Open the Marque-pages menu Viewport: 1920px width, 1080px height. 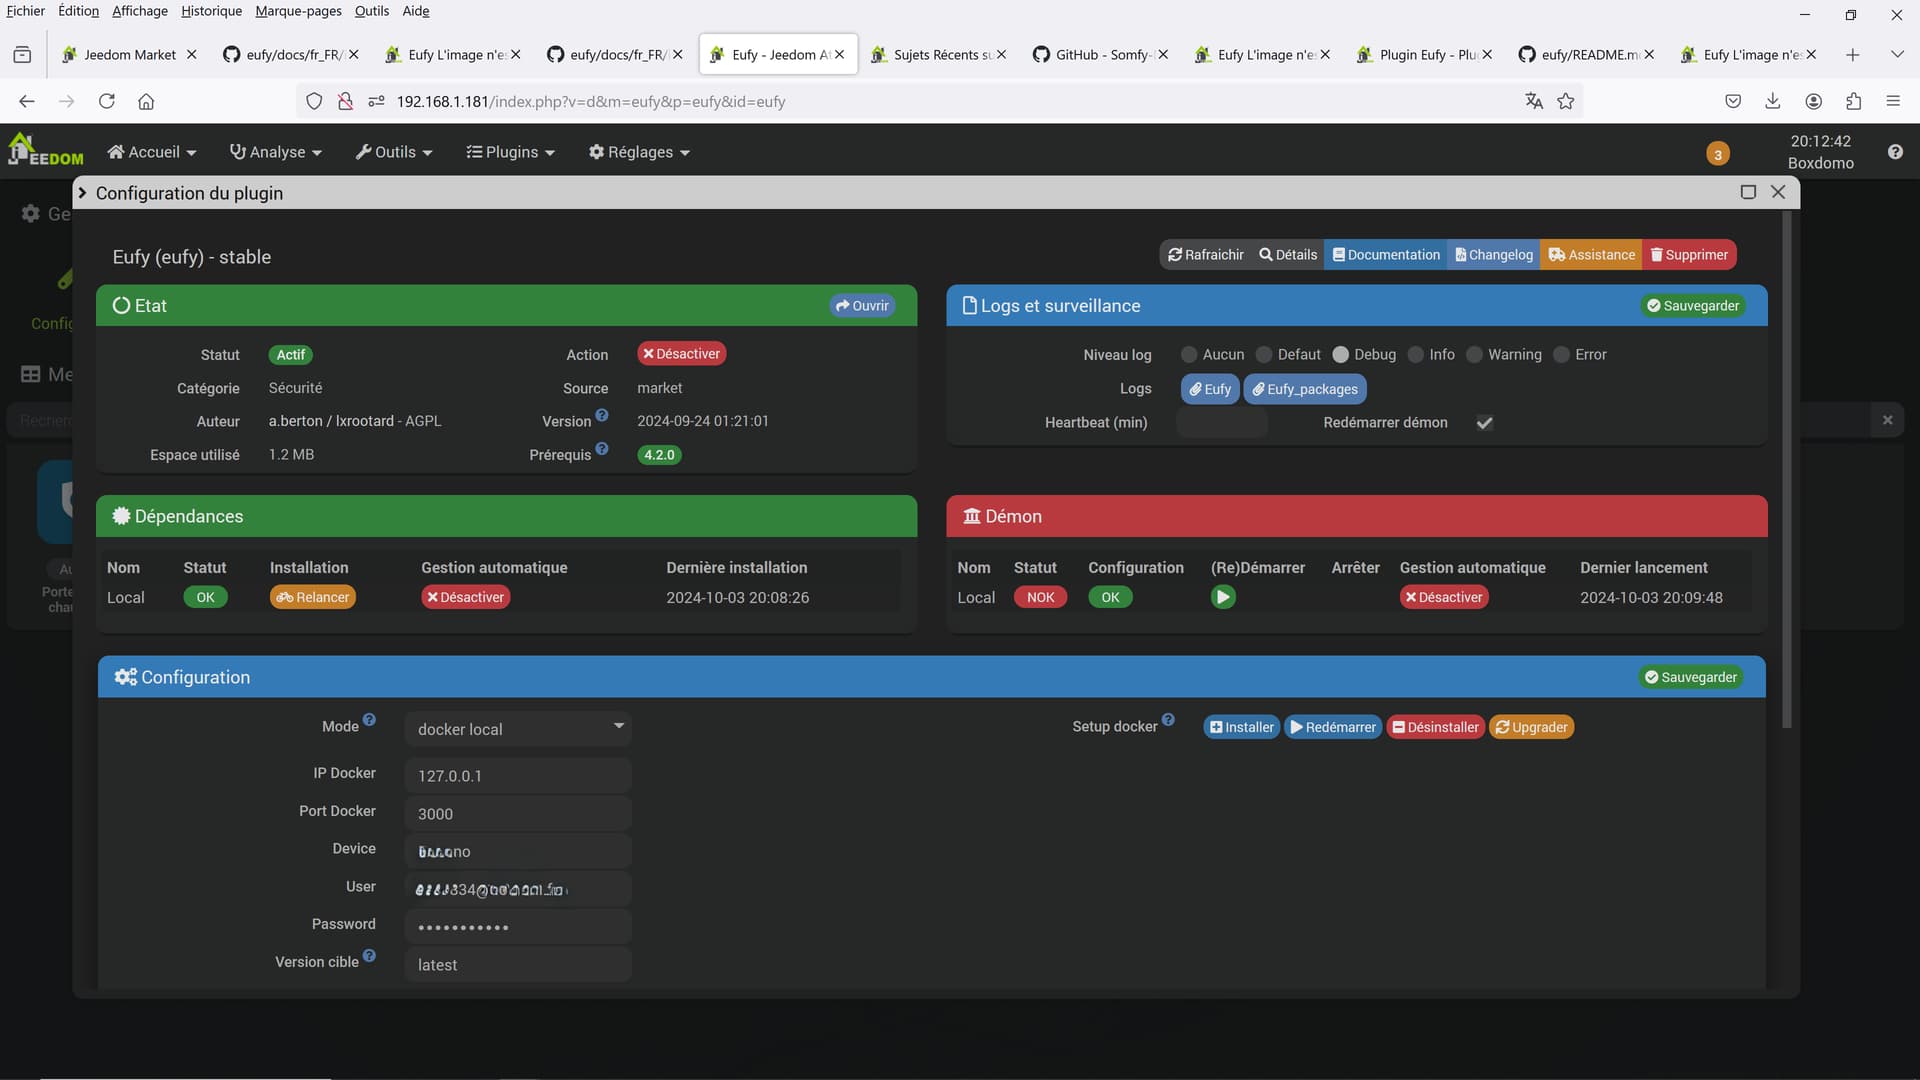point(298,11)
